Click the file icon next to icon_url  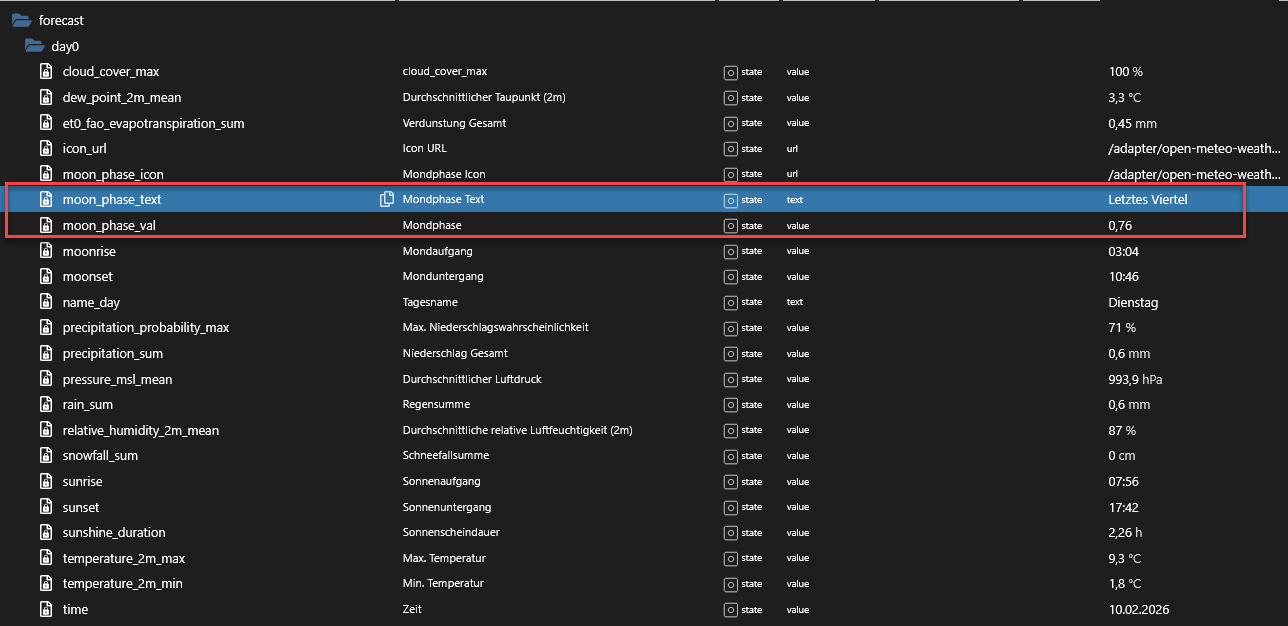coord(45,149)
